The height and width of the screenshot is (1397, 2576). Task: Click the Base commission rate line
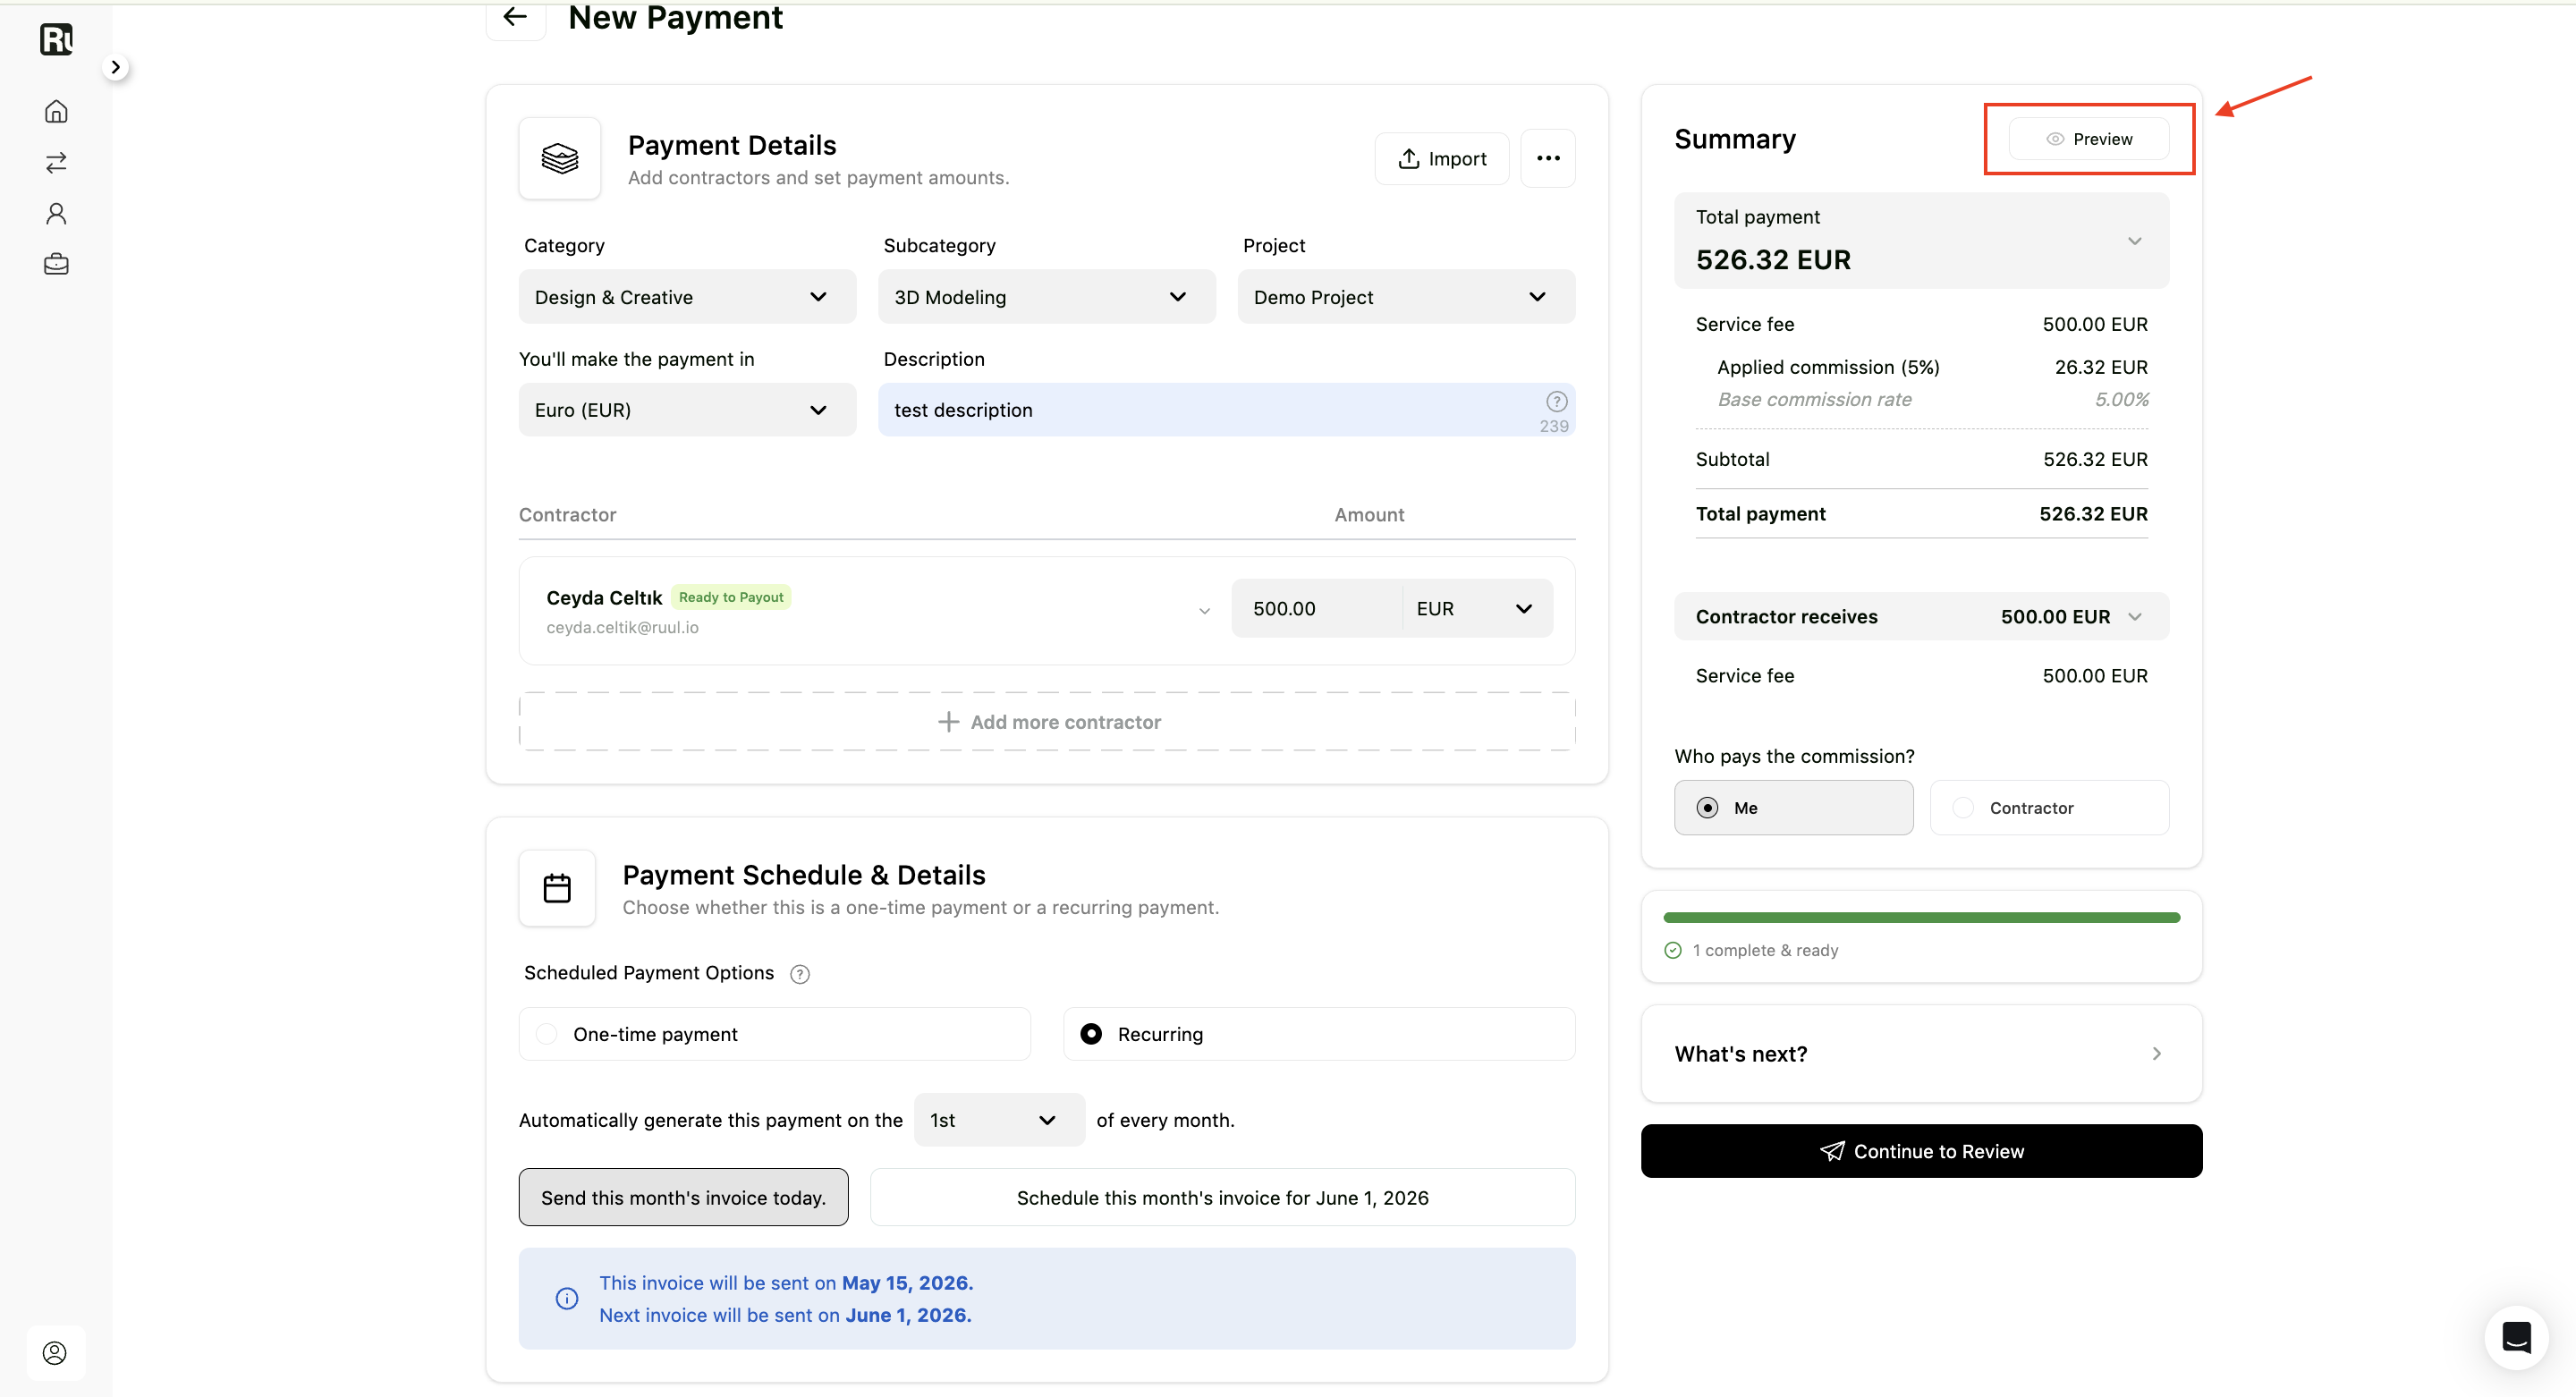click(x=1932, y=399)
